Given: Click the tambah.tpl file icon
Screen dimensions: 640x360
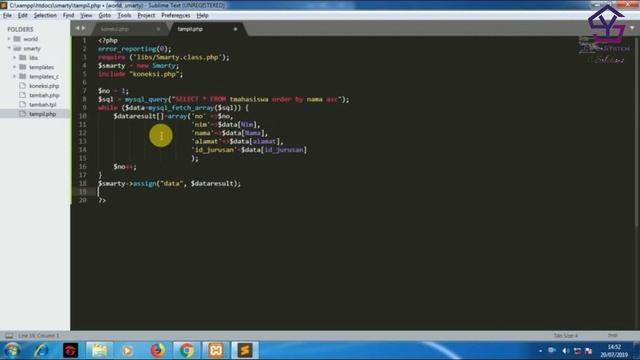Looking at the screenshot, I should point(22,104).
